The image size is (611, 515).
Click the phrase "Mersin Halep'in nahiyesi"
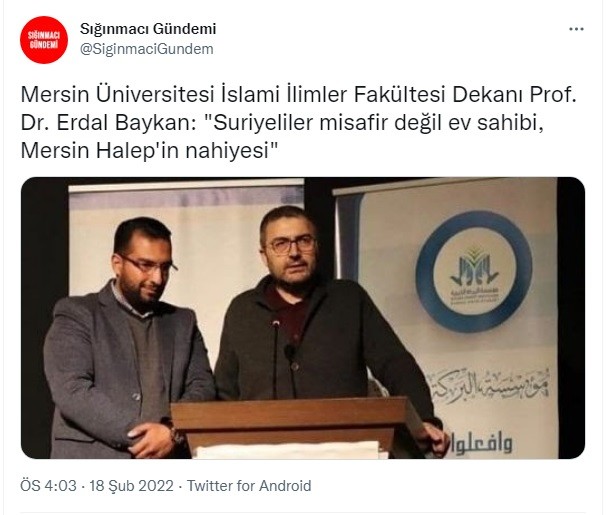[x=150, y=151]
